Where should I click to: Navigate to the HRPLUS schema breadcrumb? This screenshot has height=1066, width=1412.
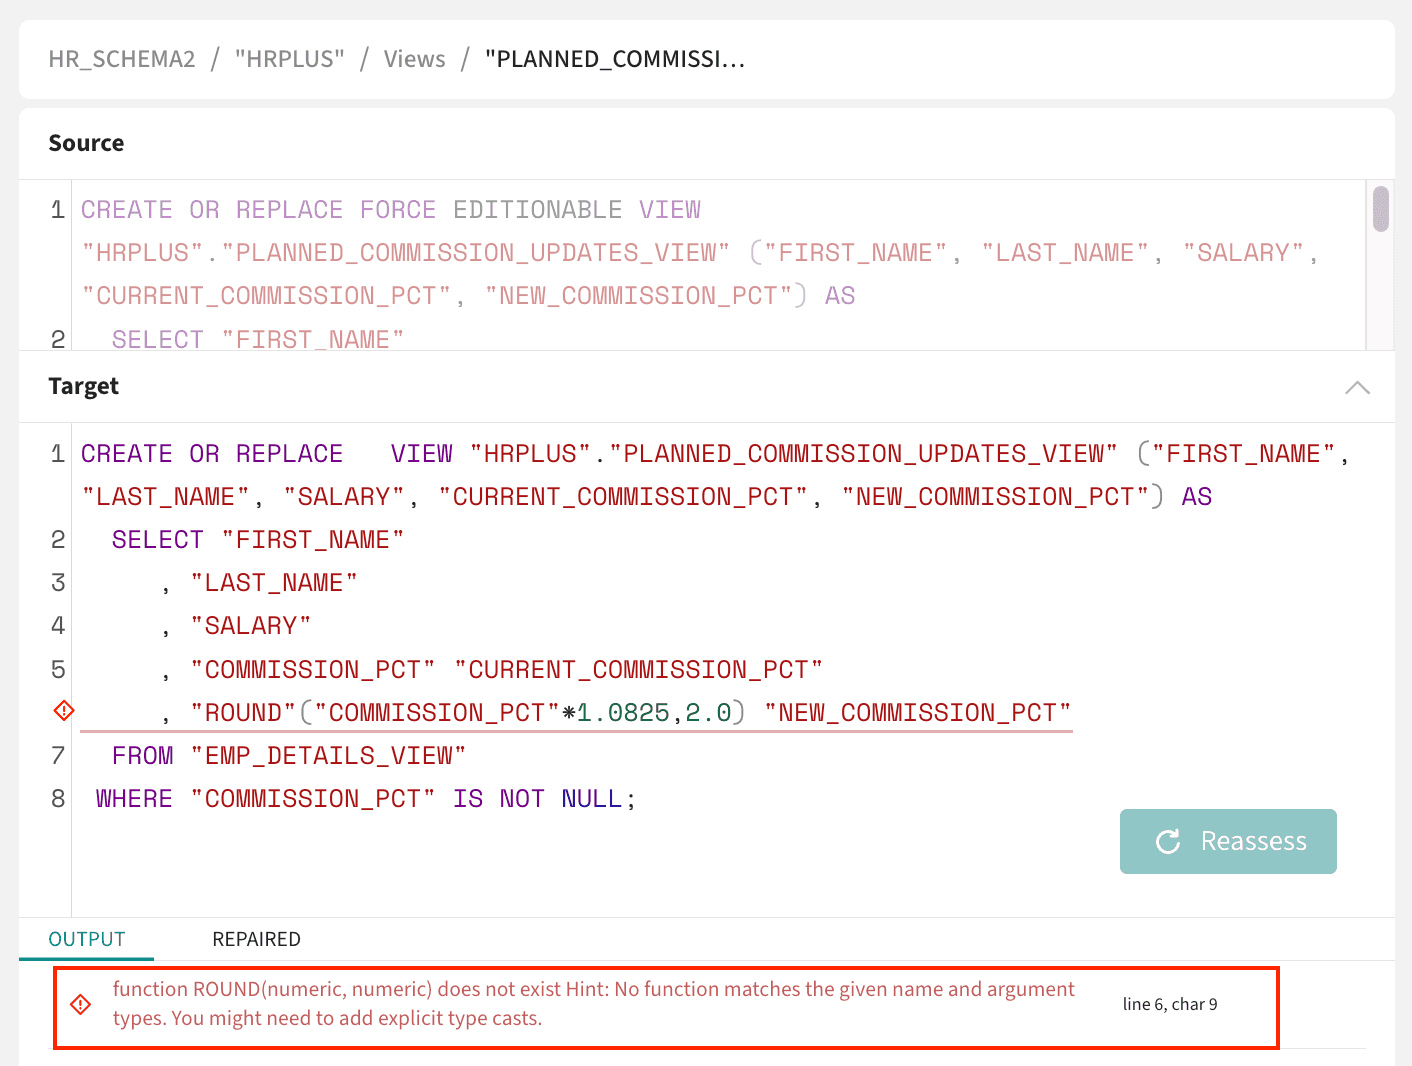289,59
